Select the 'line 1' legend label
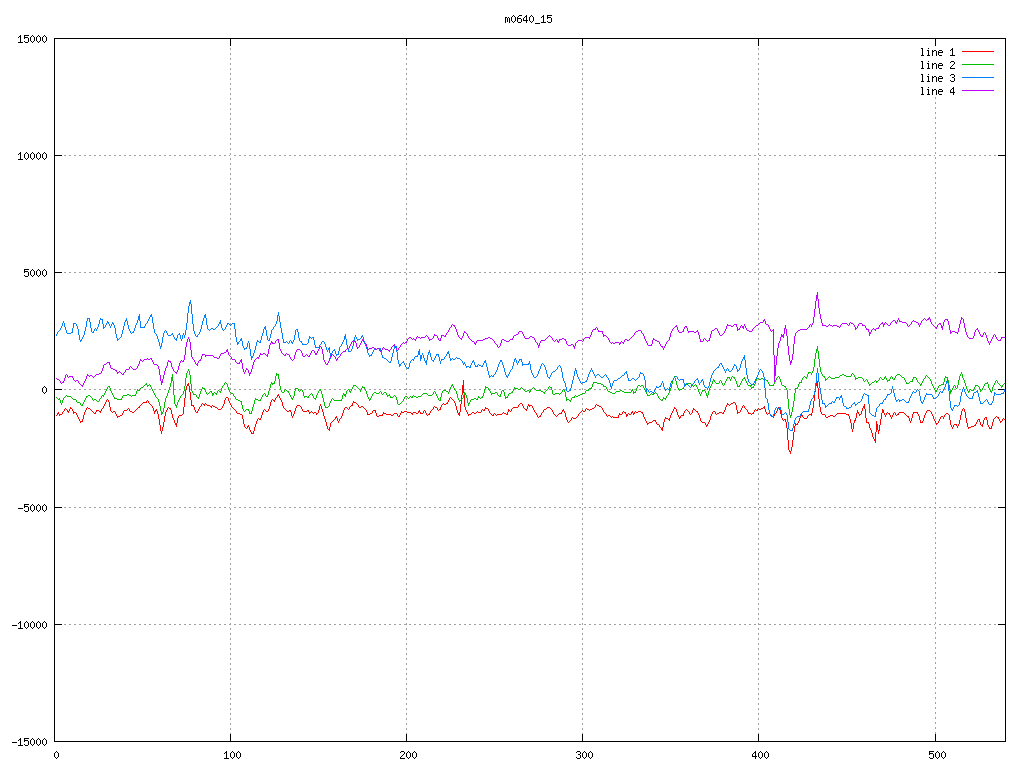Screen dimensions: 1024x768 937,52
